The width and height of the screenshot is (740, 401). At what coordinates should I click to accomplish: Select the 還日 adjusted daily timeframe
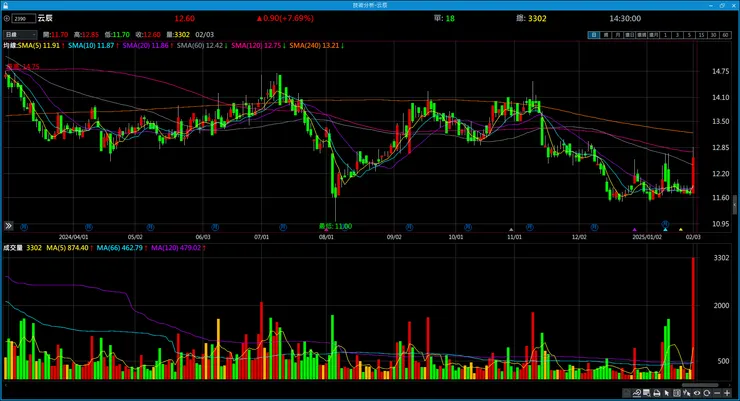[x=629, y=35]
